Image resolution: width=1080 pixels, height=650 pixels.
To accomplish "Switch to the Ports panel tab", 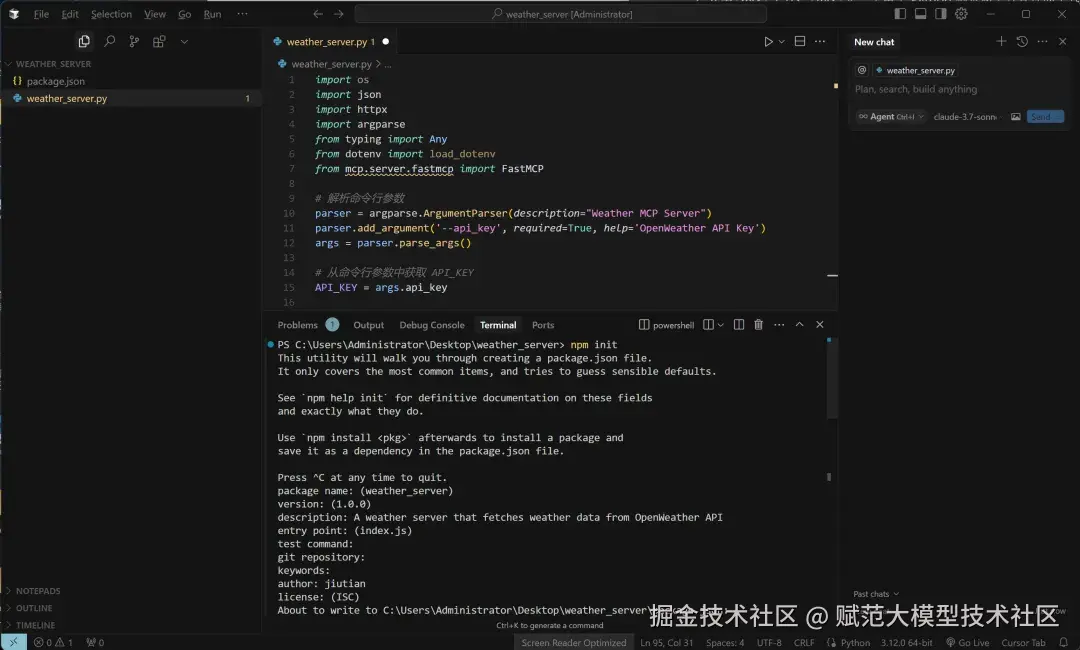I will point(543,325).
